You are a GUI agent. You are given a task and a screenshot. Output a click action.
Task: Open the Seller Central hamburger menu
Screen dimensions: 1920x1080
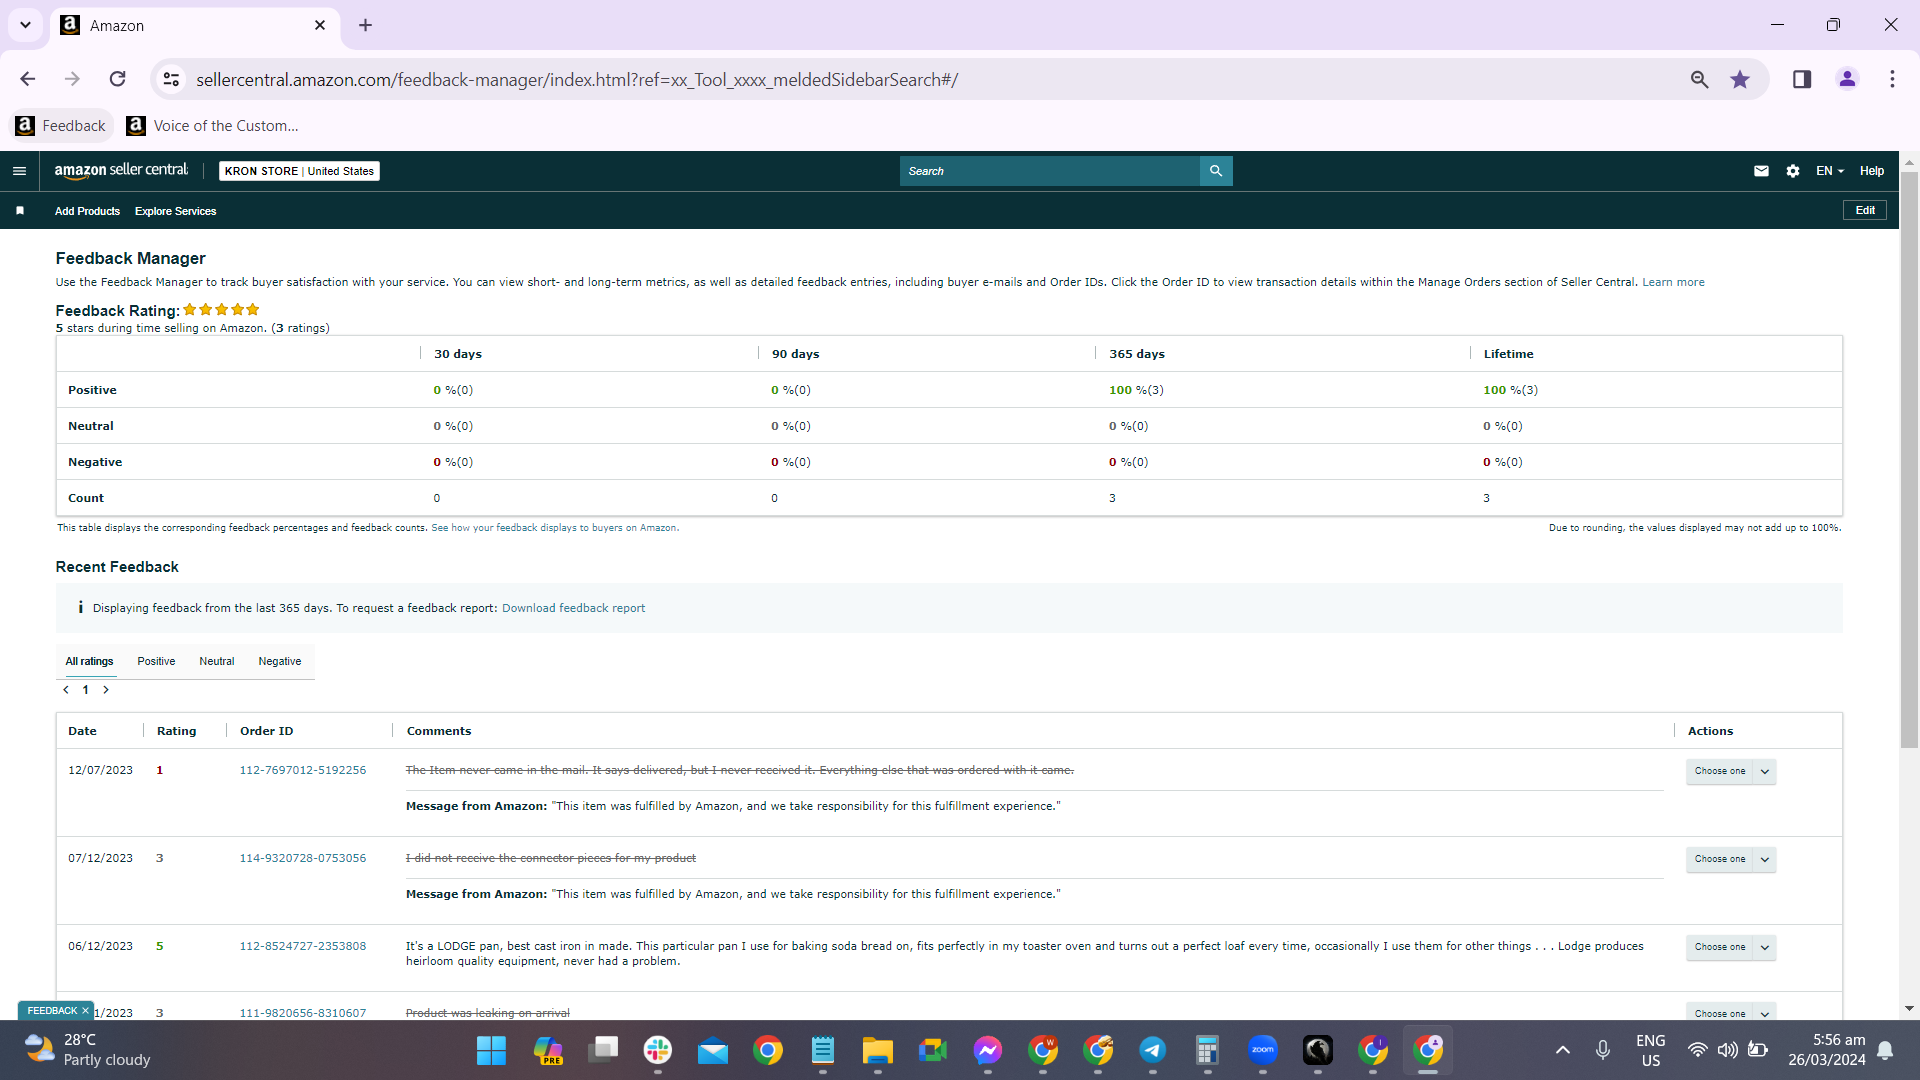coord(19,171)
